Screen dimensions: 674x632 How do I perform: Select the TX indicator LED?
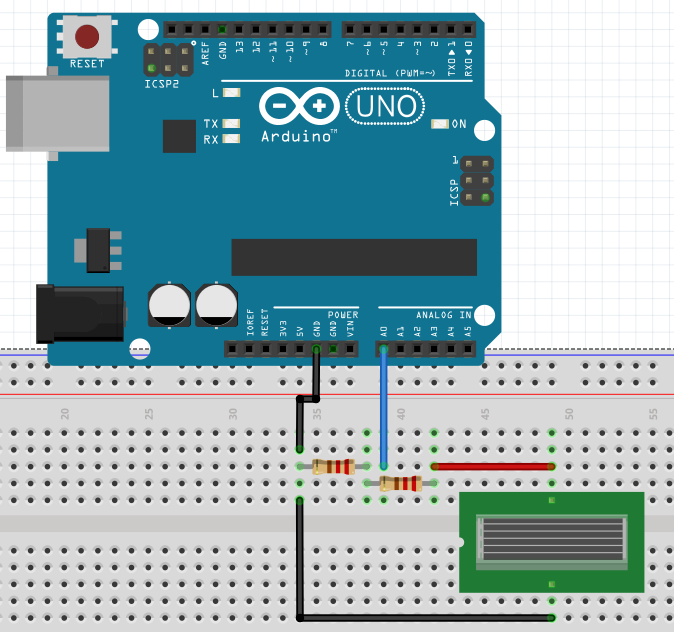click(x=231, y=123)
